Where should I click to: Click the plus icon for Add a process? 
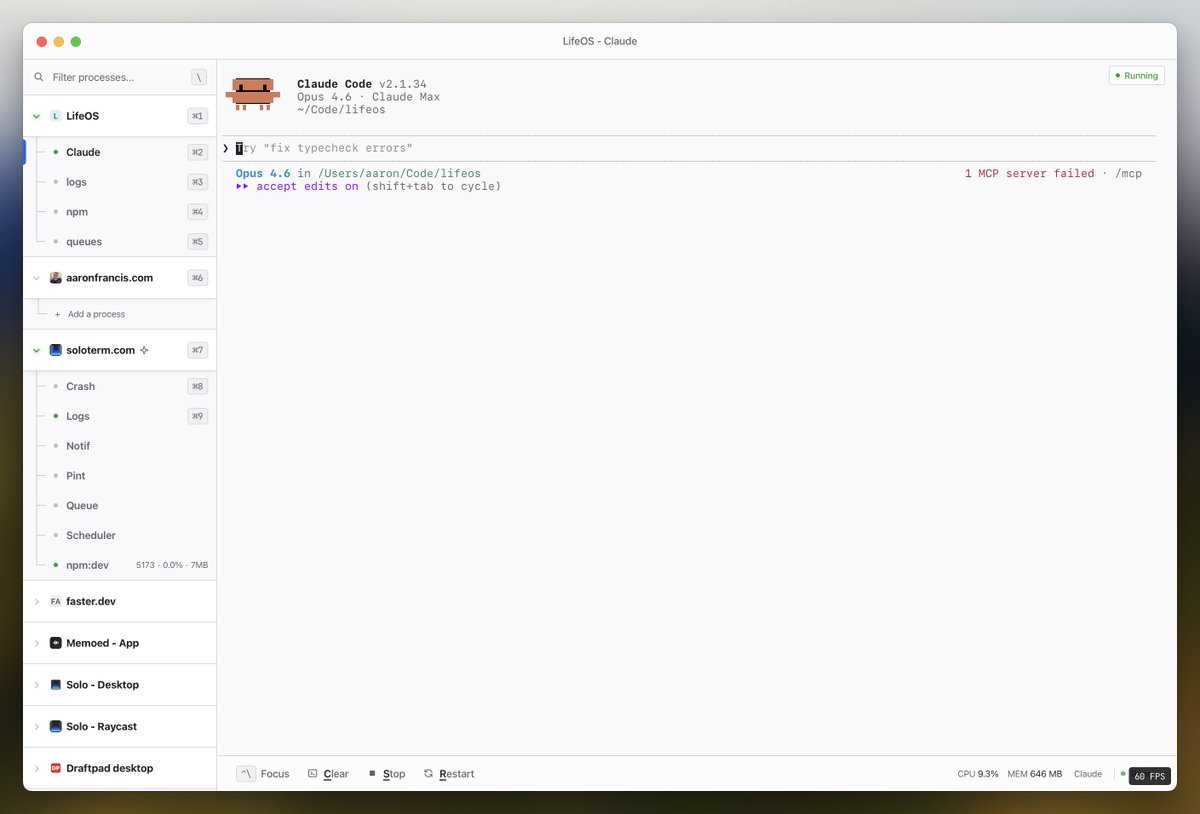[x=58, y=314]
